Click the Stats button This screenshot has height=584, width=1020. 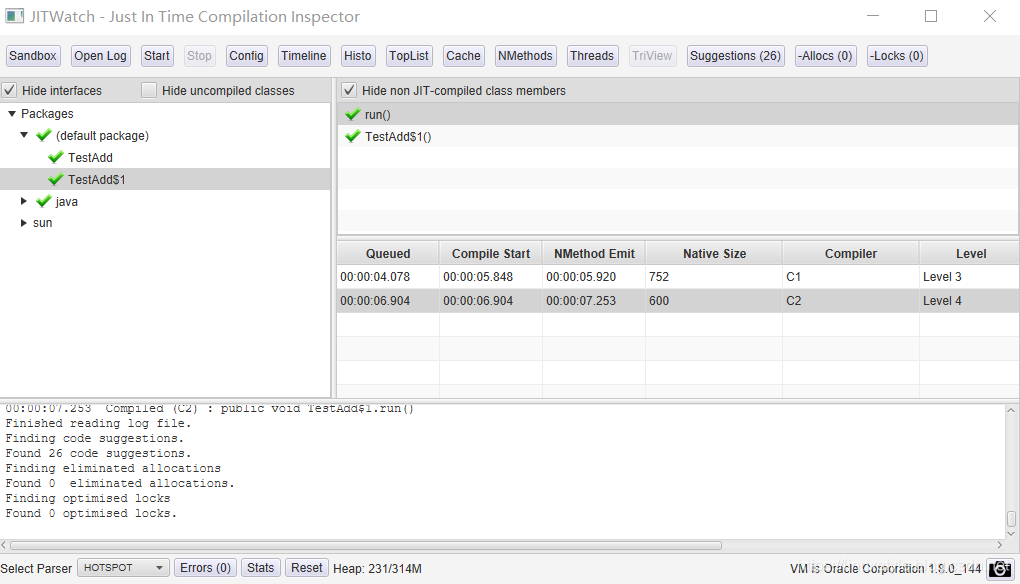point(260,568)
